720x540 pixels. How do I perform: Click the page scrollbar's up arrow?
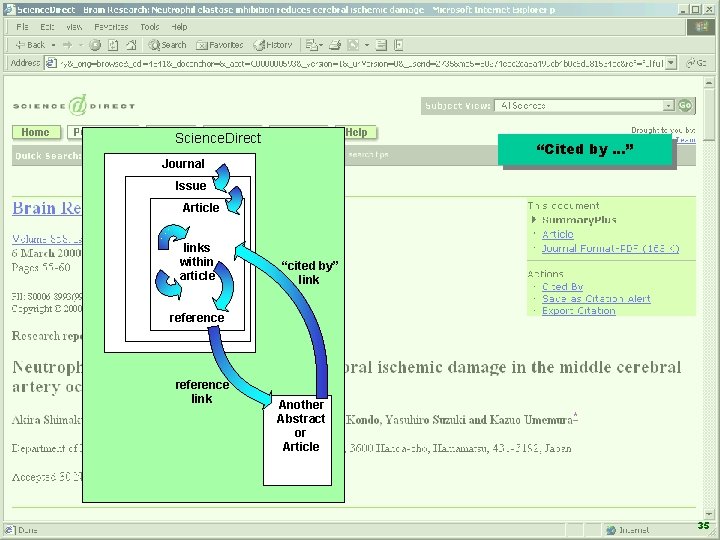point(709,83)
